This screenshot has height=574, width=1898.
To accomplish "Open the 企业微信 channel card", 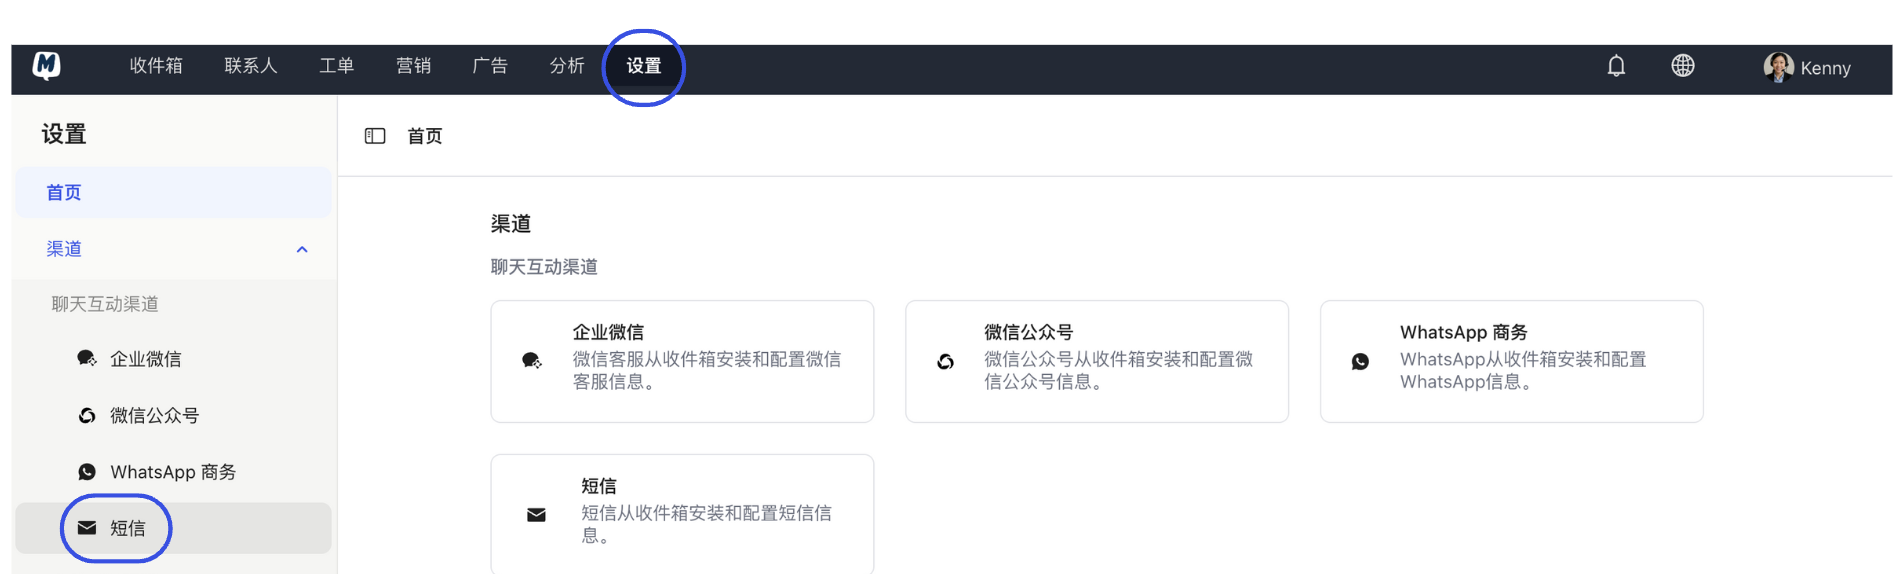I will point(682,361).
